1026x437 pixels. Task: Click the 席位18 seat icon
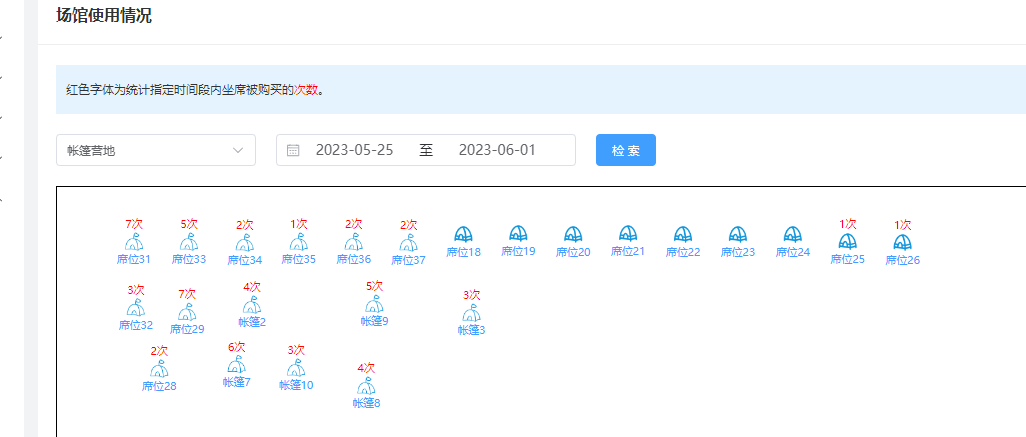pos(463,234)
